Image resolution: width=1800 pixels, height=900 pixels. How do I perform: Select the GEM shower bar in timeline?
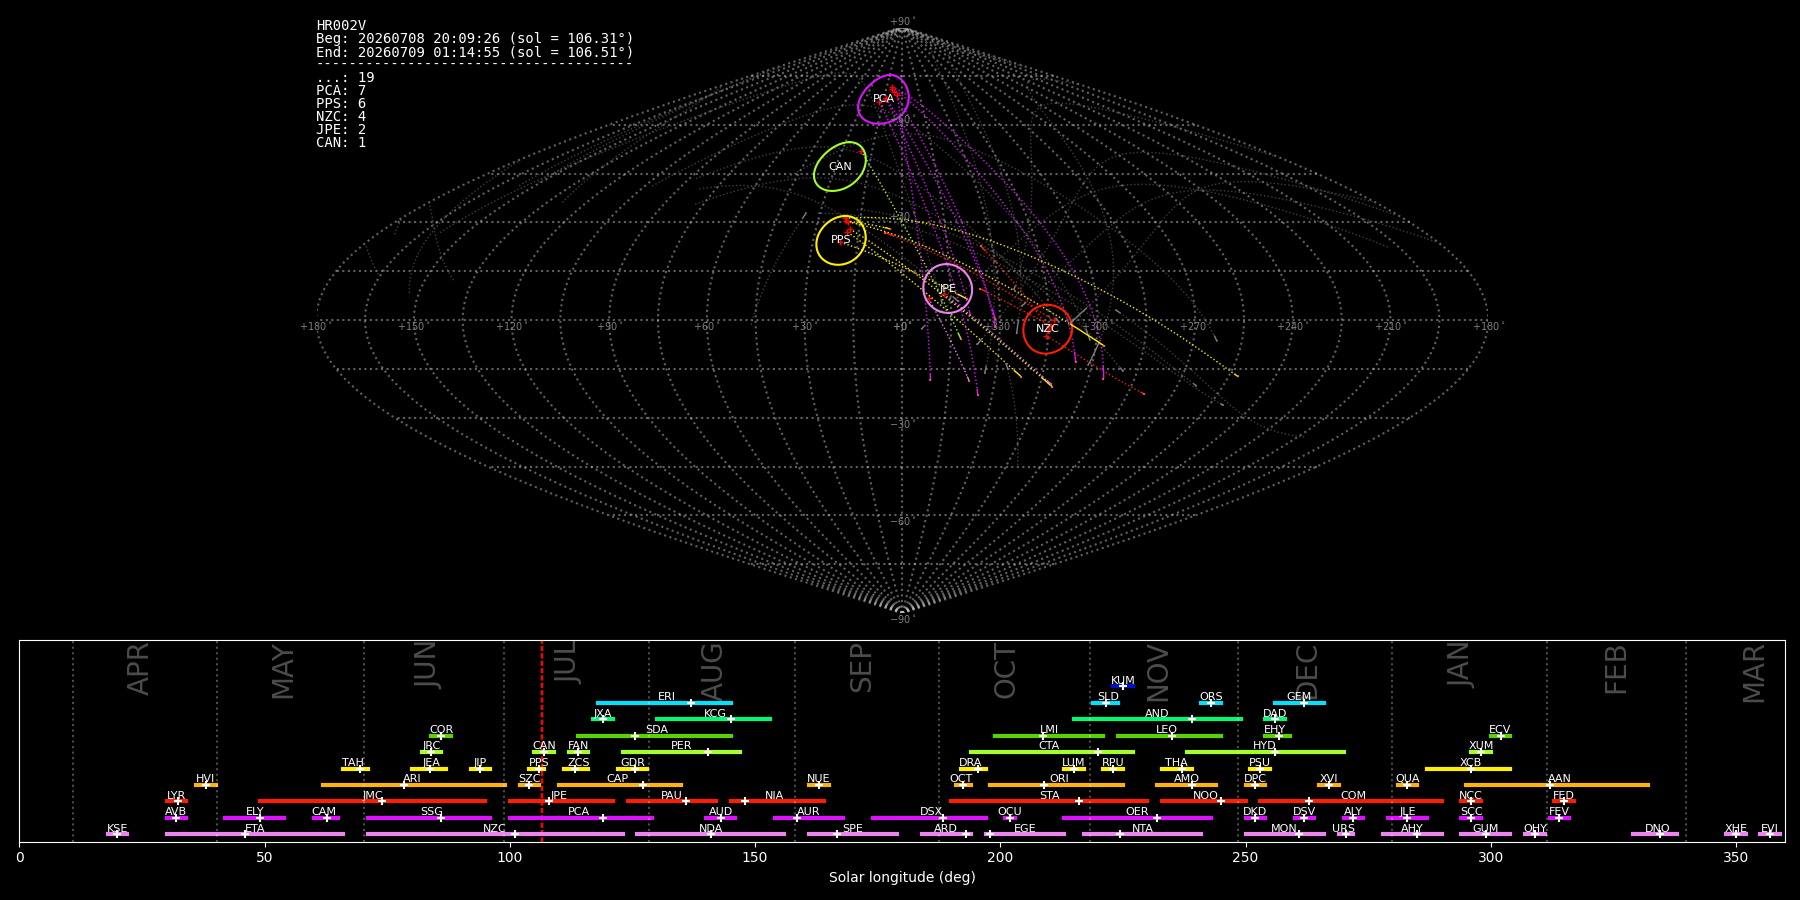click(1299, 703)
